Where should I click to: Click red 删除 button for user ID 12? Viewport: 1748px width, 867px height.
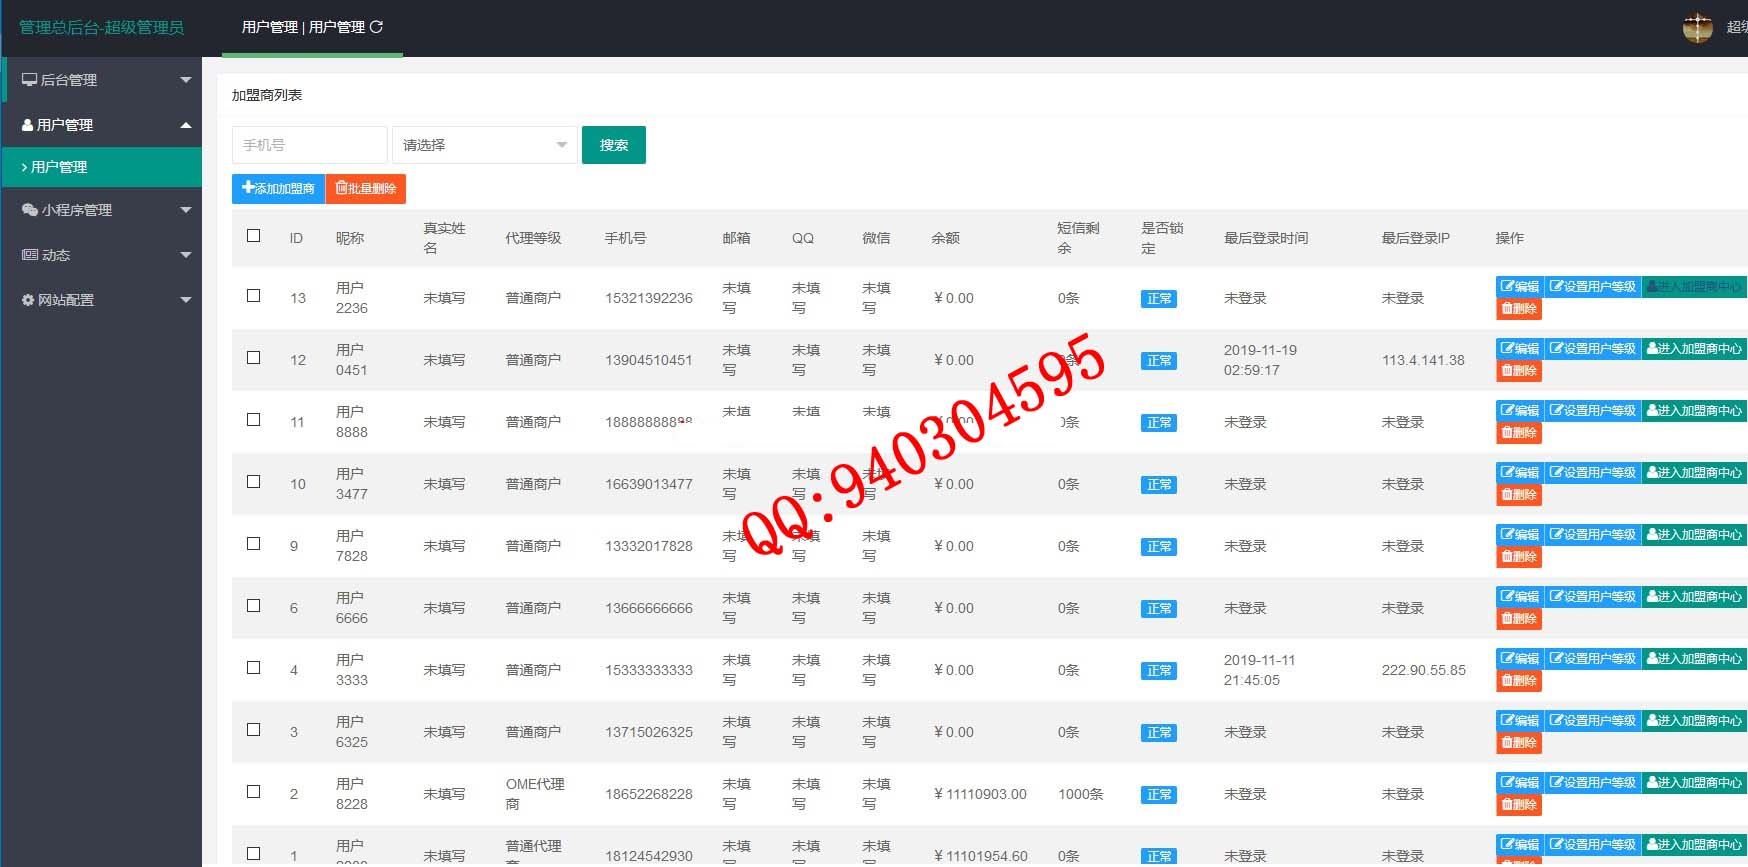click(x=1518, y=371)
